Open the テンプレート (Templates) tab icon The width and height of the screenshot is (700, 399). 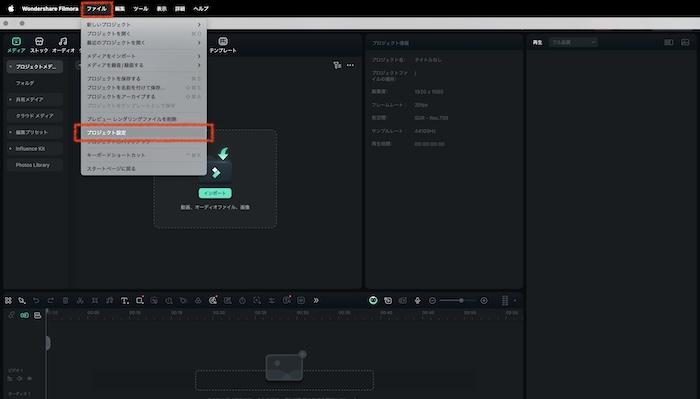tap(223, 42)
